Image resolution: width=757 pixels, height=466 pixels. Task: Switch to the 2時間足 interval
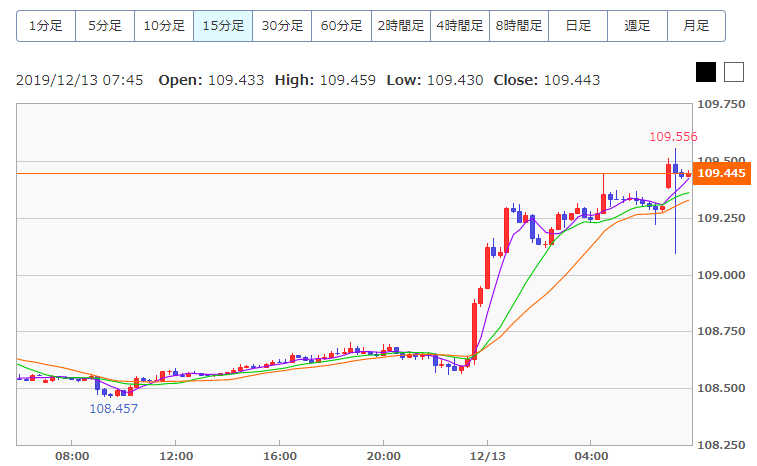[x=400, y=26]
